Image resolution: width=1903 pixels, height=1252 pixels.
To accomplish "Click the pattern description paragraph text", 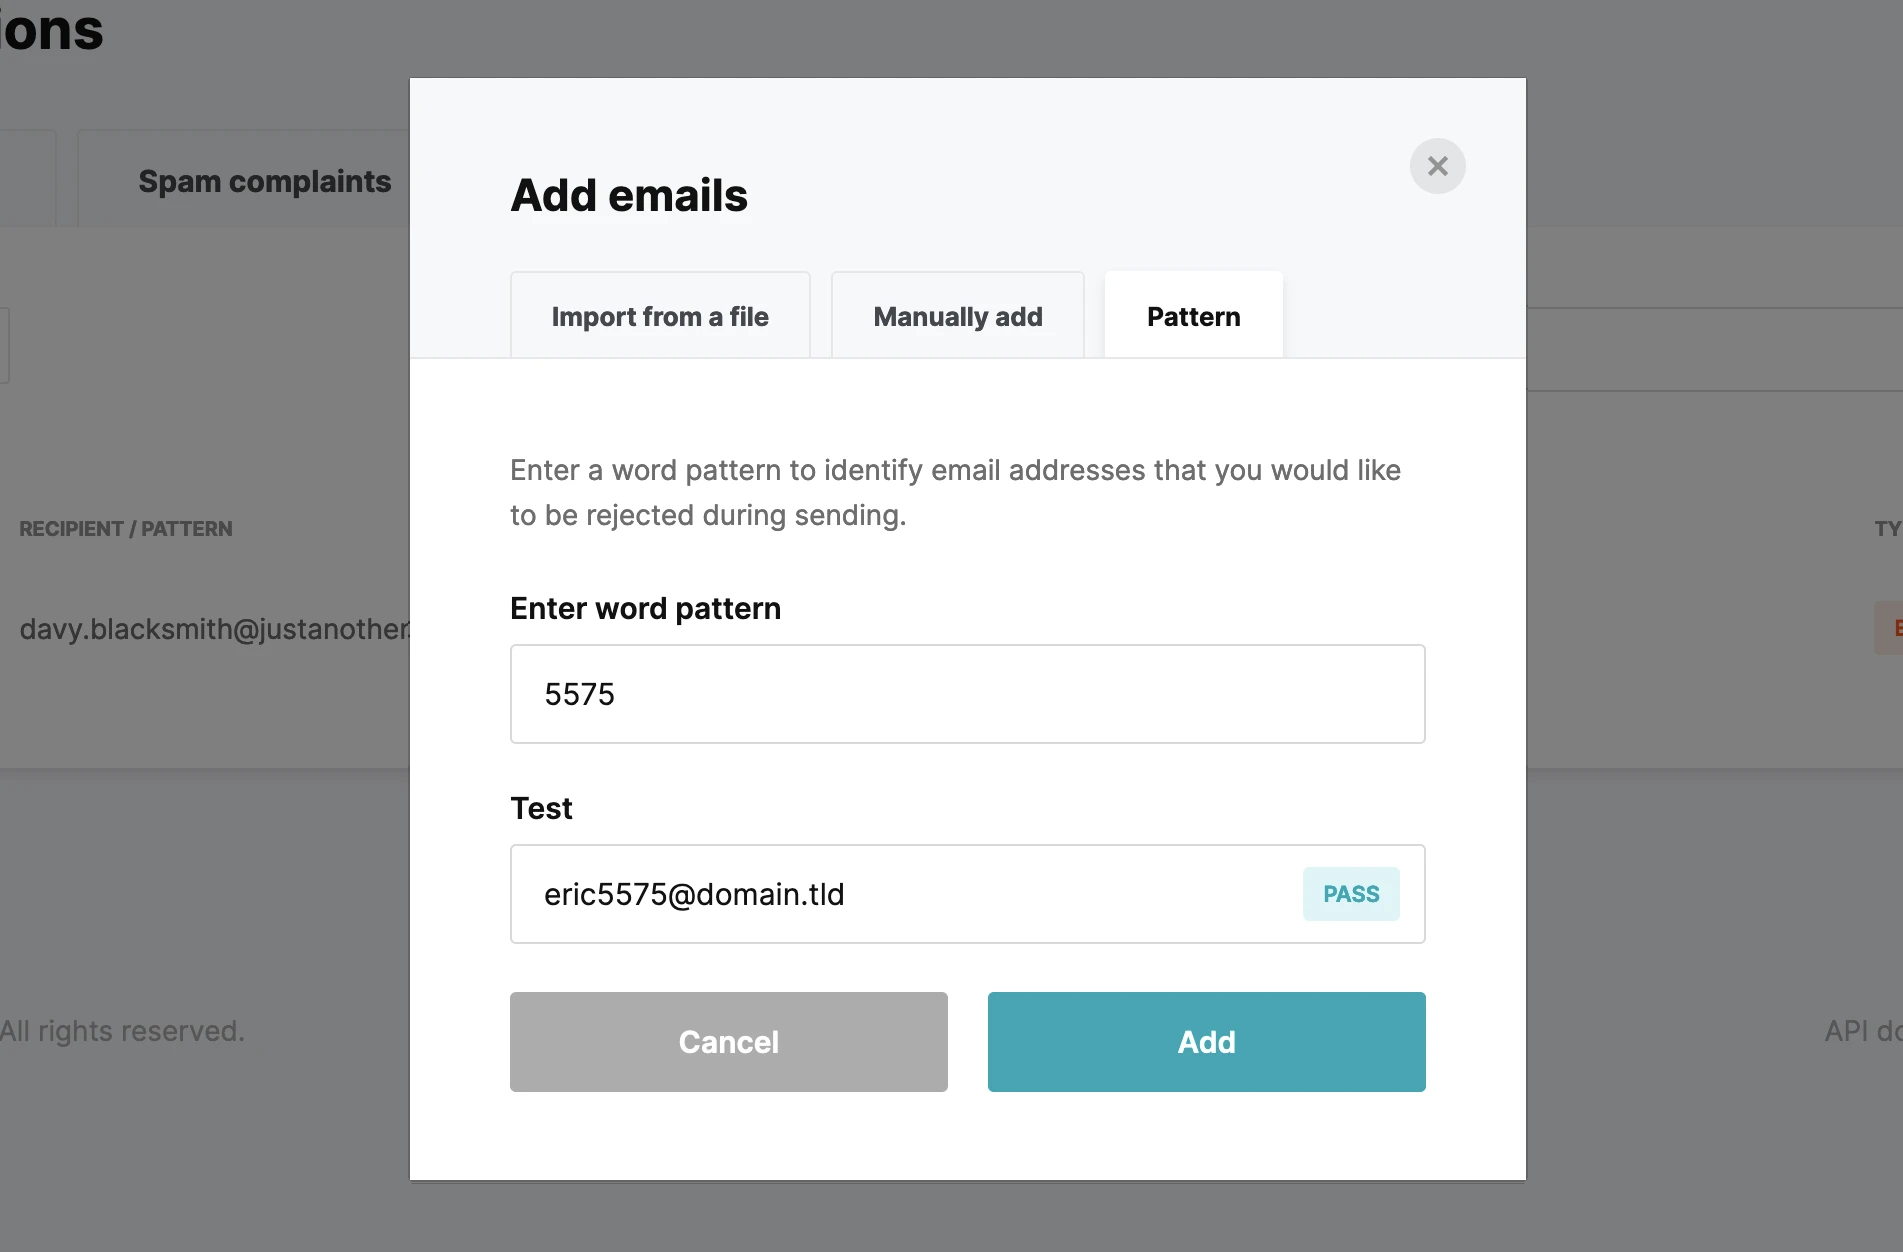I will [955, 492].
